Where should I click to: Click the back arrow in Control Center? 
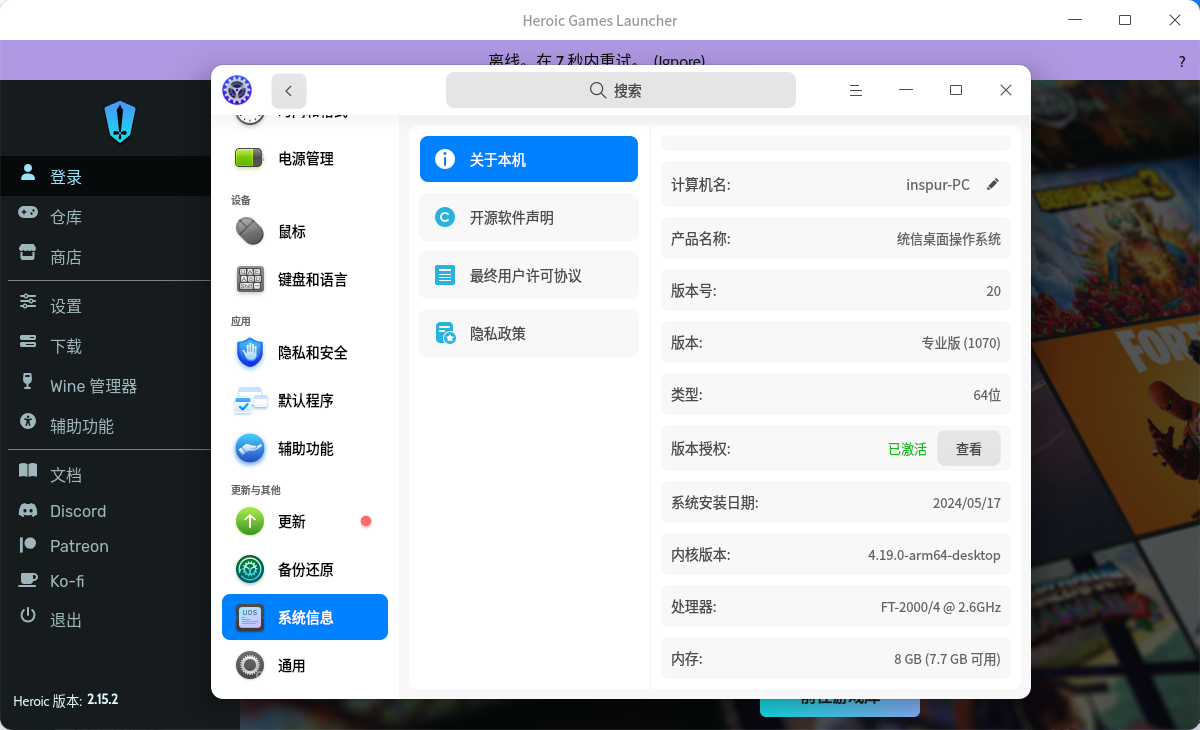(289, 91)
